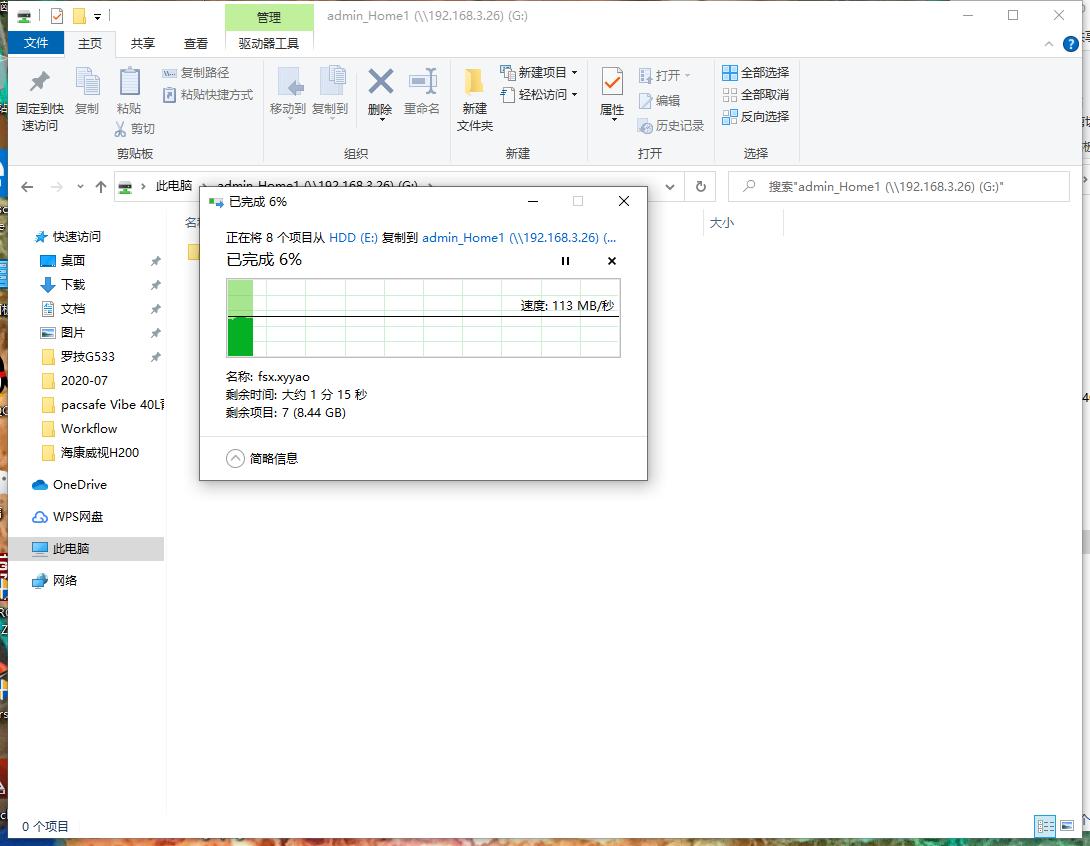This screenshot has width=1090, height=846.
Task: Switch to the 共享 ribbon tab
Action: point(143,43)
